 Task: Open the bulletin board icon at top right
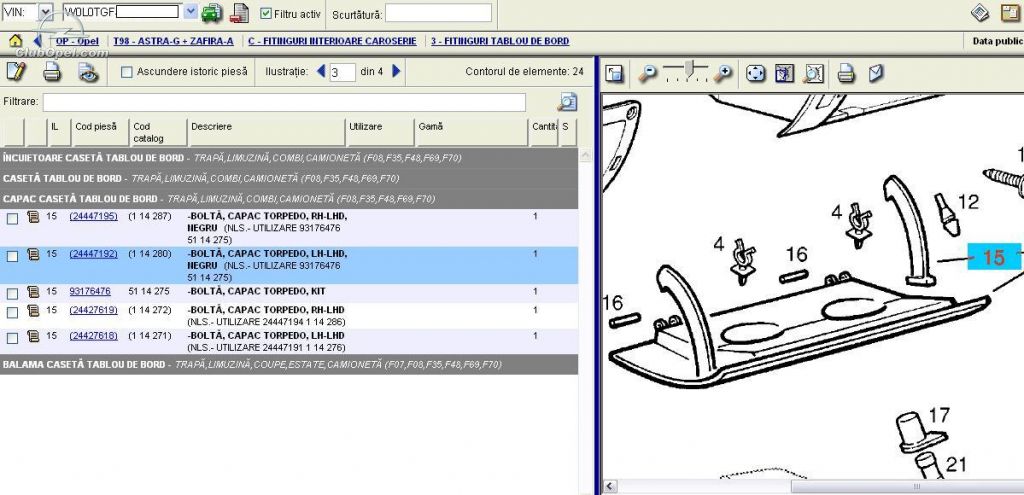click(1010, 13)
